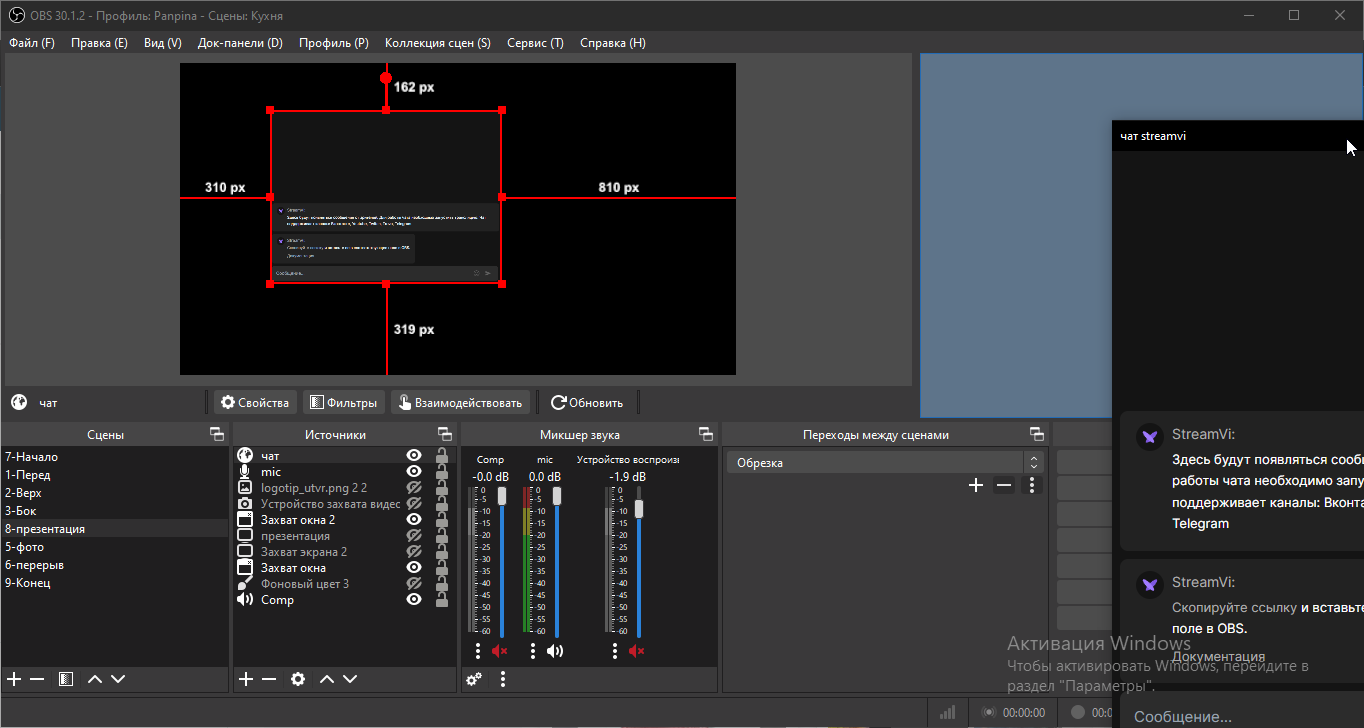The width and height of the screenshot is (1364, 728).
Task: Click mic volume slider handle
Action: point(557,496)
